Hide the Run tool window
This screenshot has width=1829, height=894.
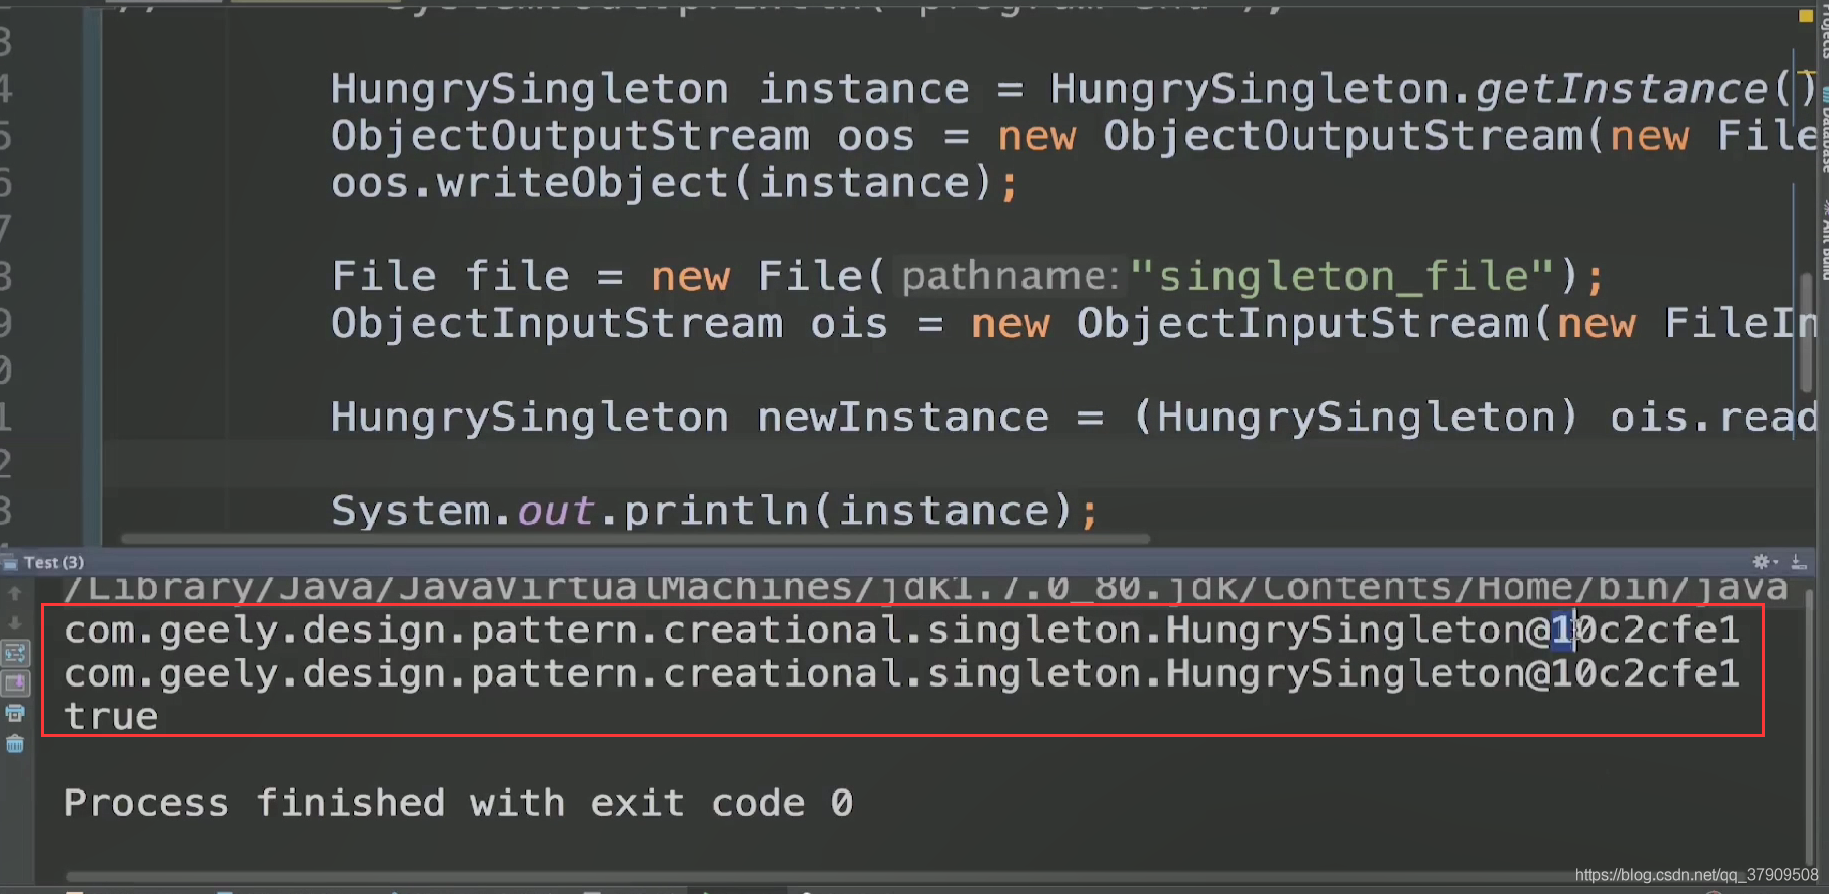coord(1799,562)
